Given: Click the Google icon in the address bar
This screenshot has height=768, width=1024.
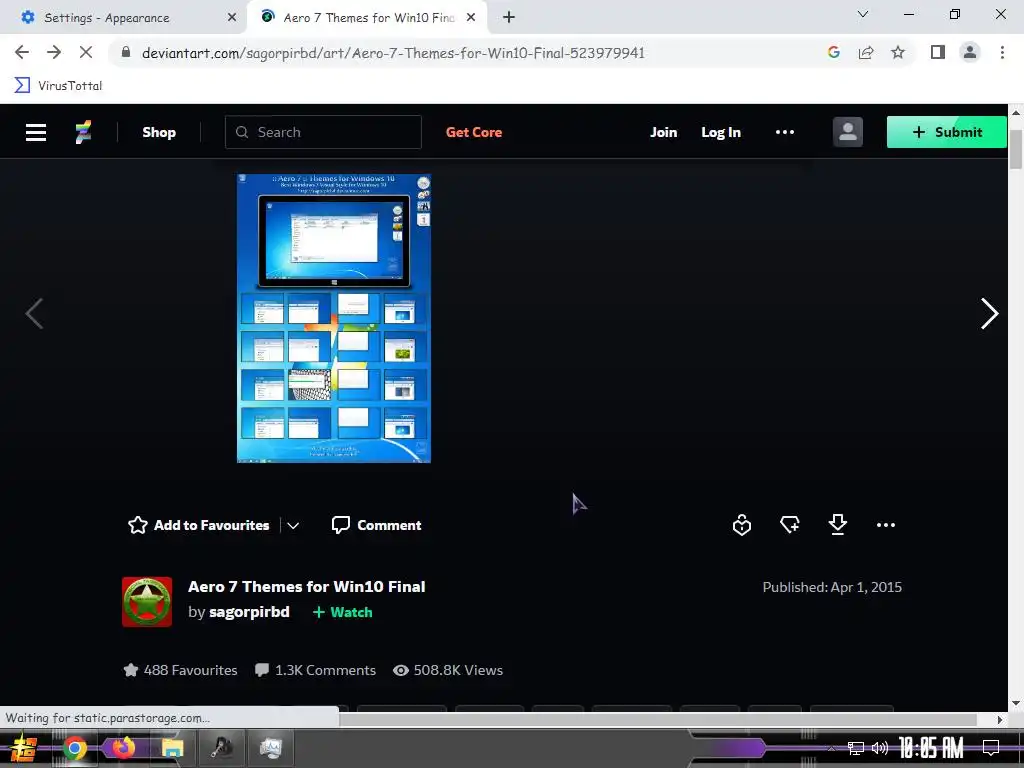Looking at the screenshot, I should pos(833,52).
